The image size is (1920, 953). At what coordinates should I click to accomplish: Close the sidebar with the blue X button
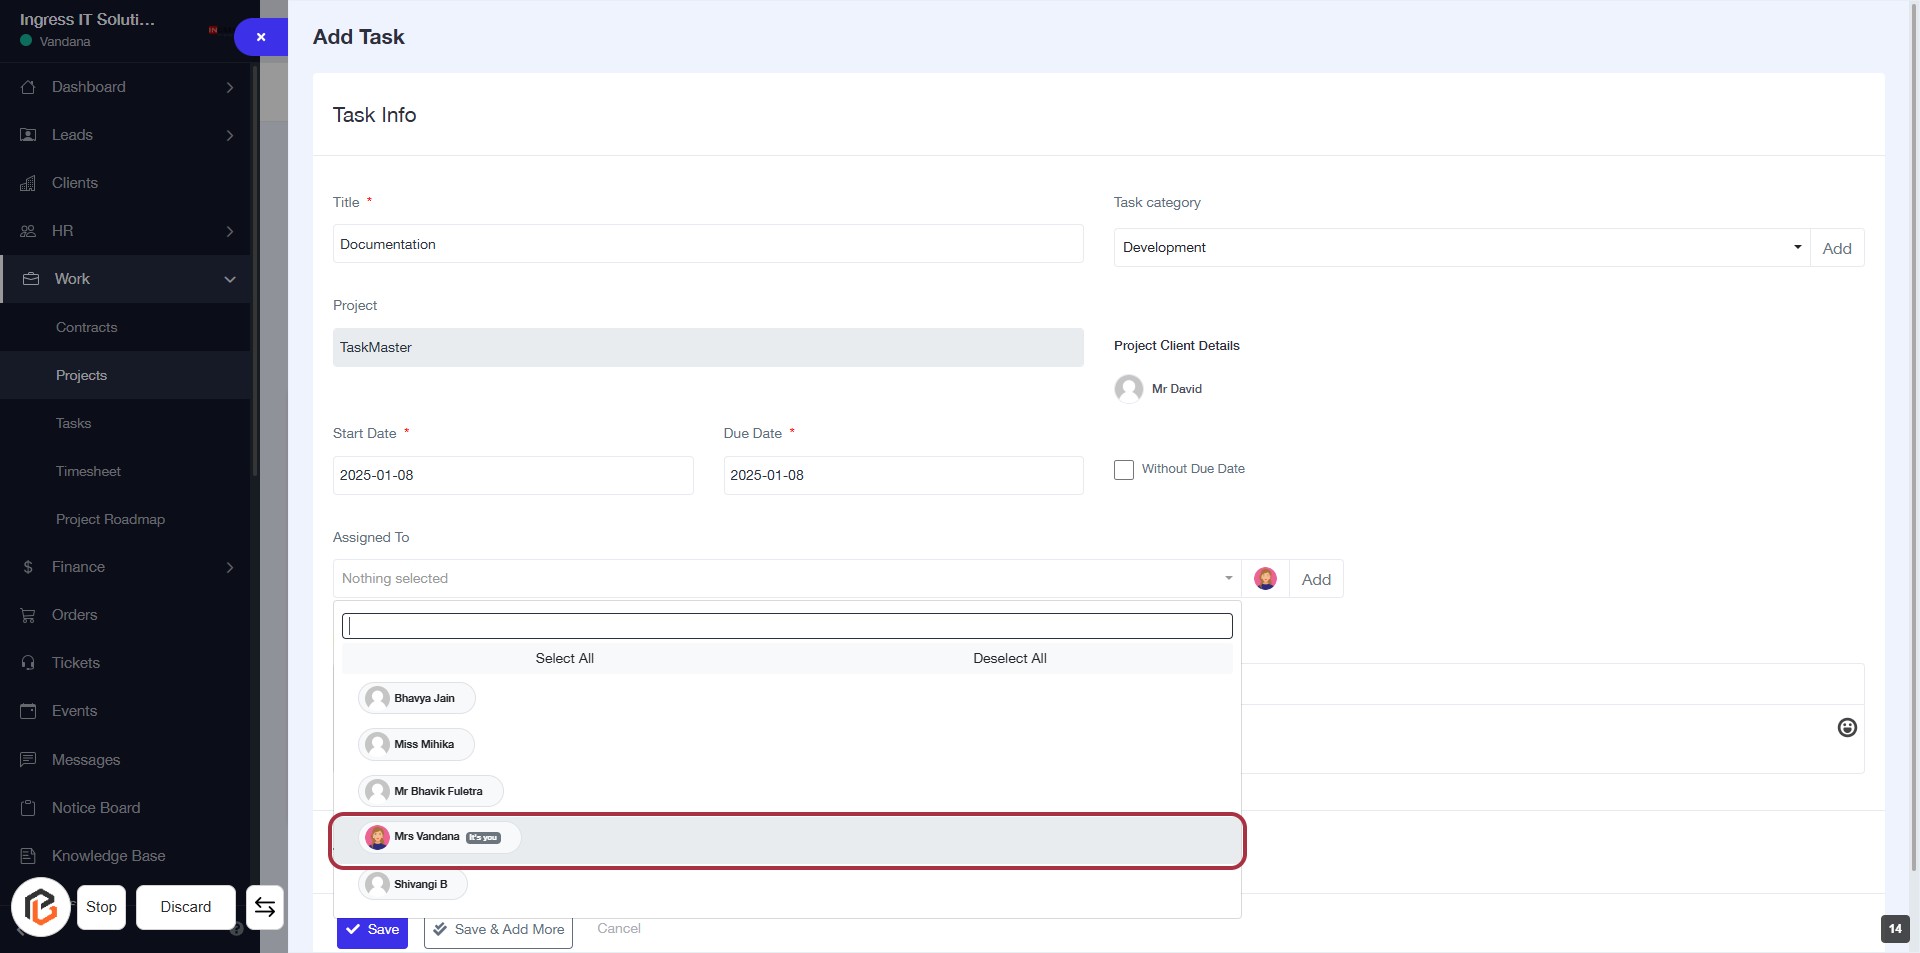(261, 37)
